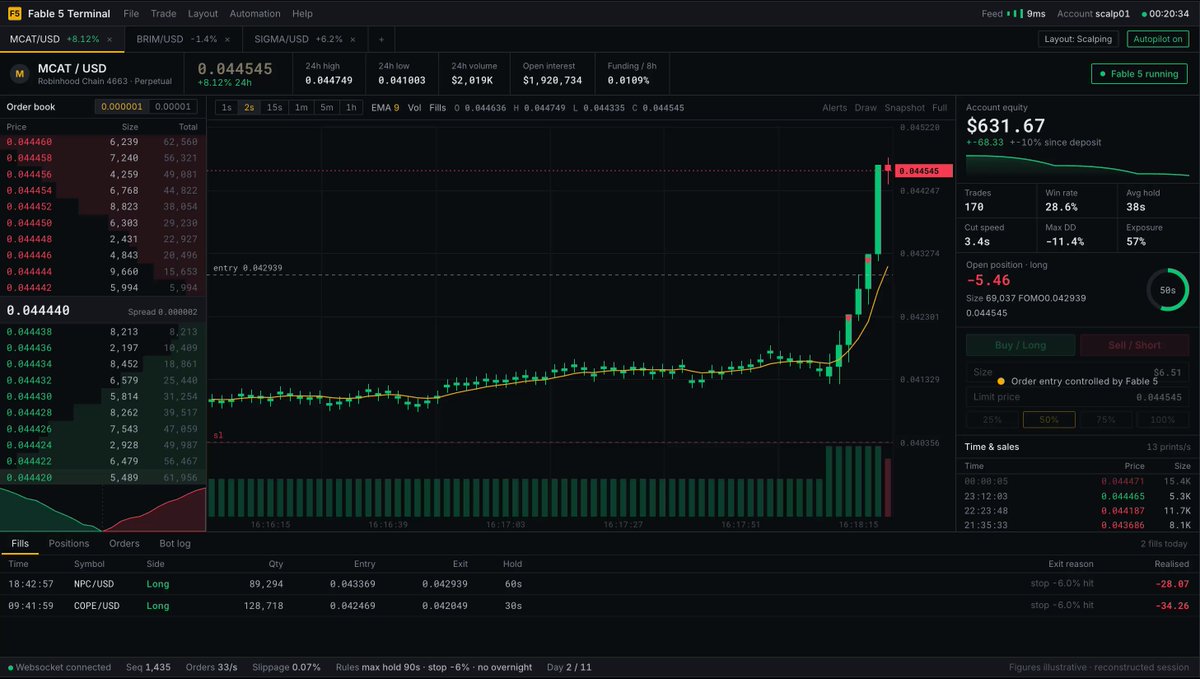Click the order Size input field

1078,372
